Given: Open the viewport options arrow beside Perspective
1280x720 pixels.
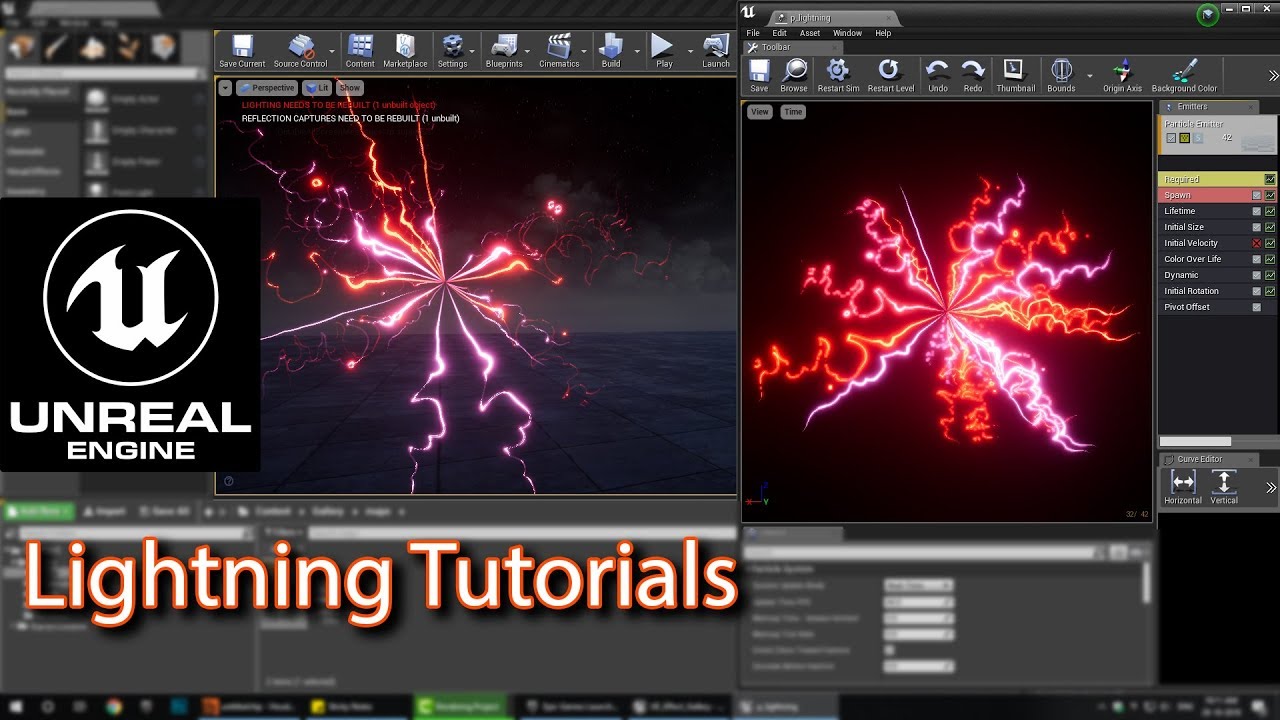Looking at the screenshot, I should coord(226,88).
